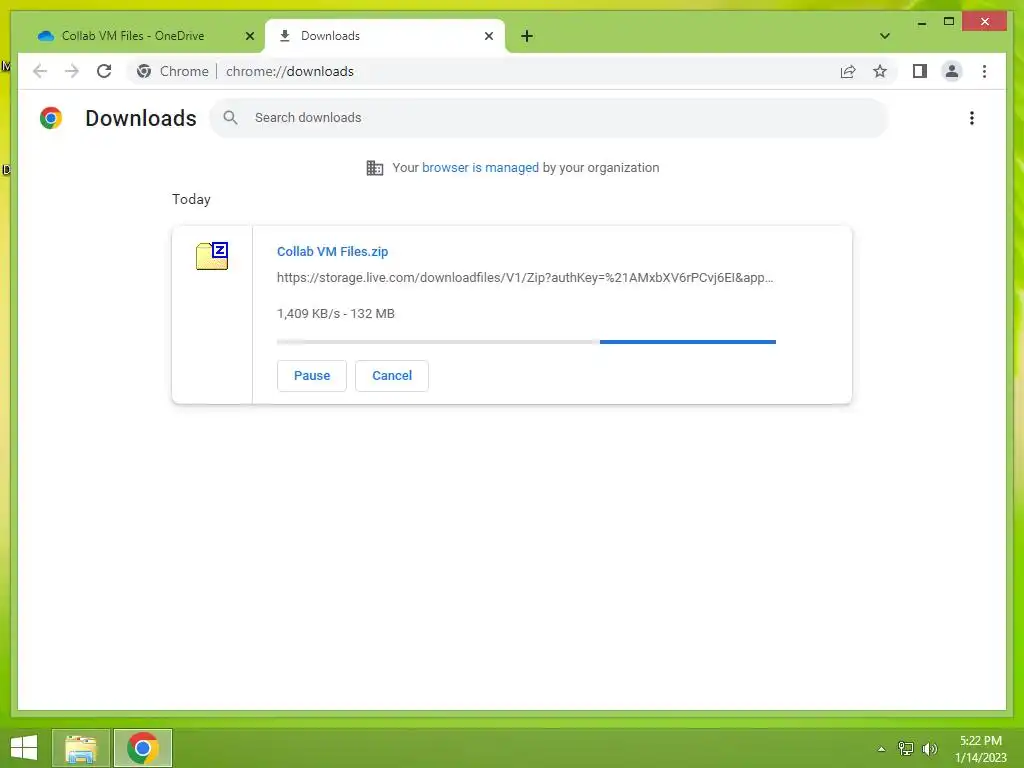
Task: Click the search magnifier icon
Action: point(230,118)
